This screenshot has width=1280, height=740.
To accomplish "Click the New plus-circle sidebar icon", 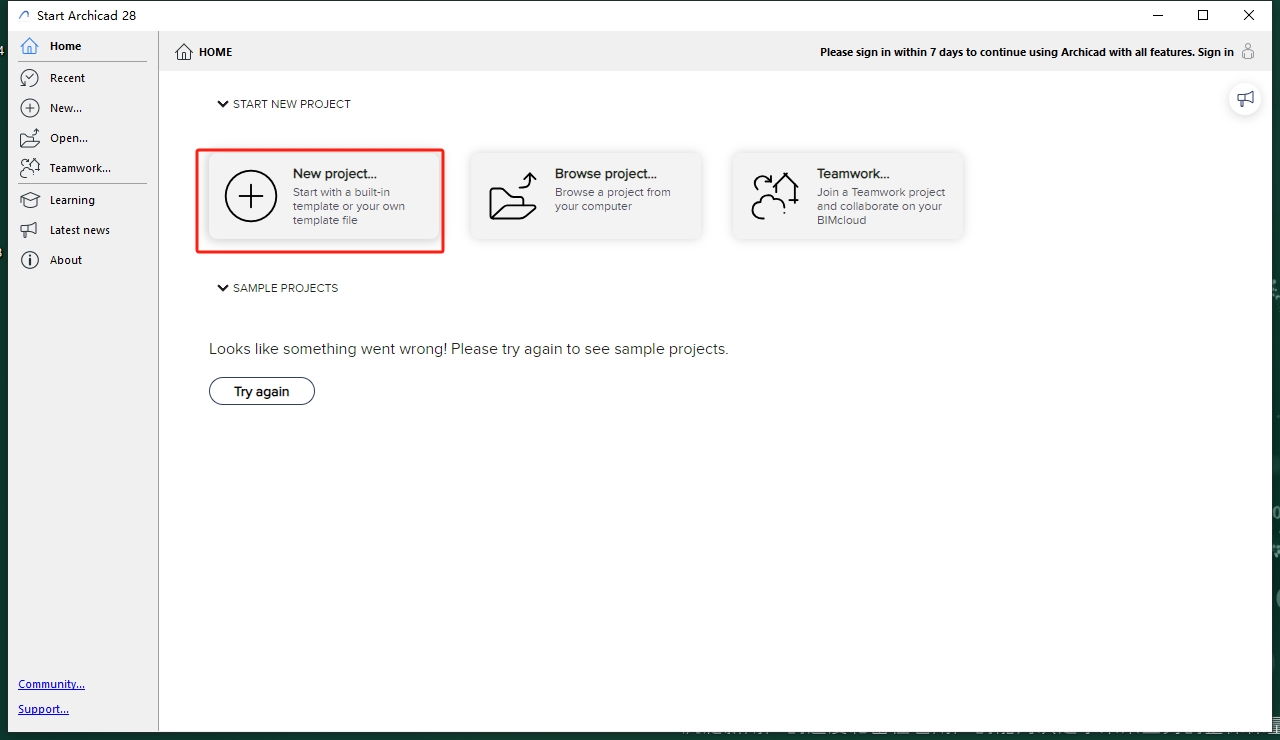I will 30,108.
